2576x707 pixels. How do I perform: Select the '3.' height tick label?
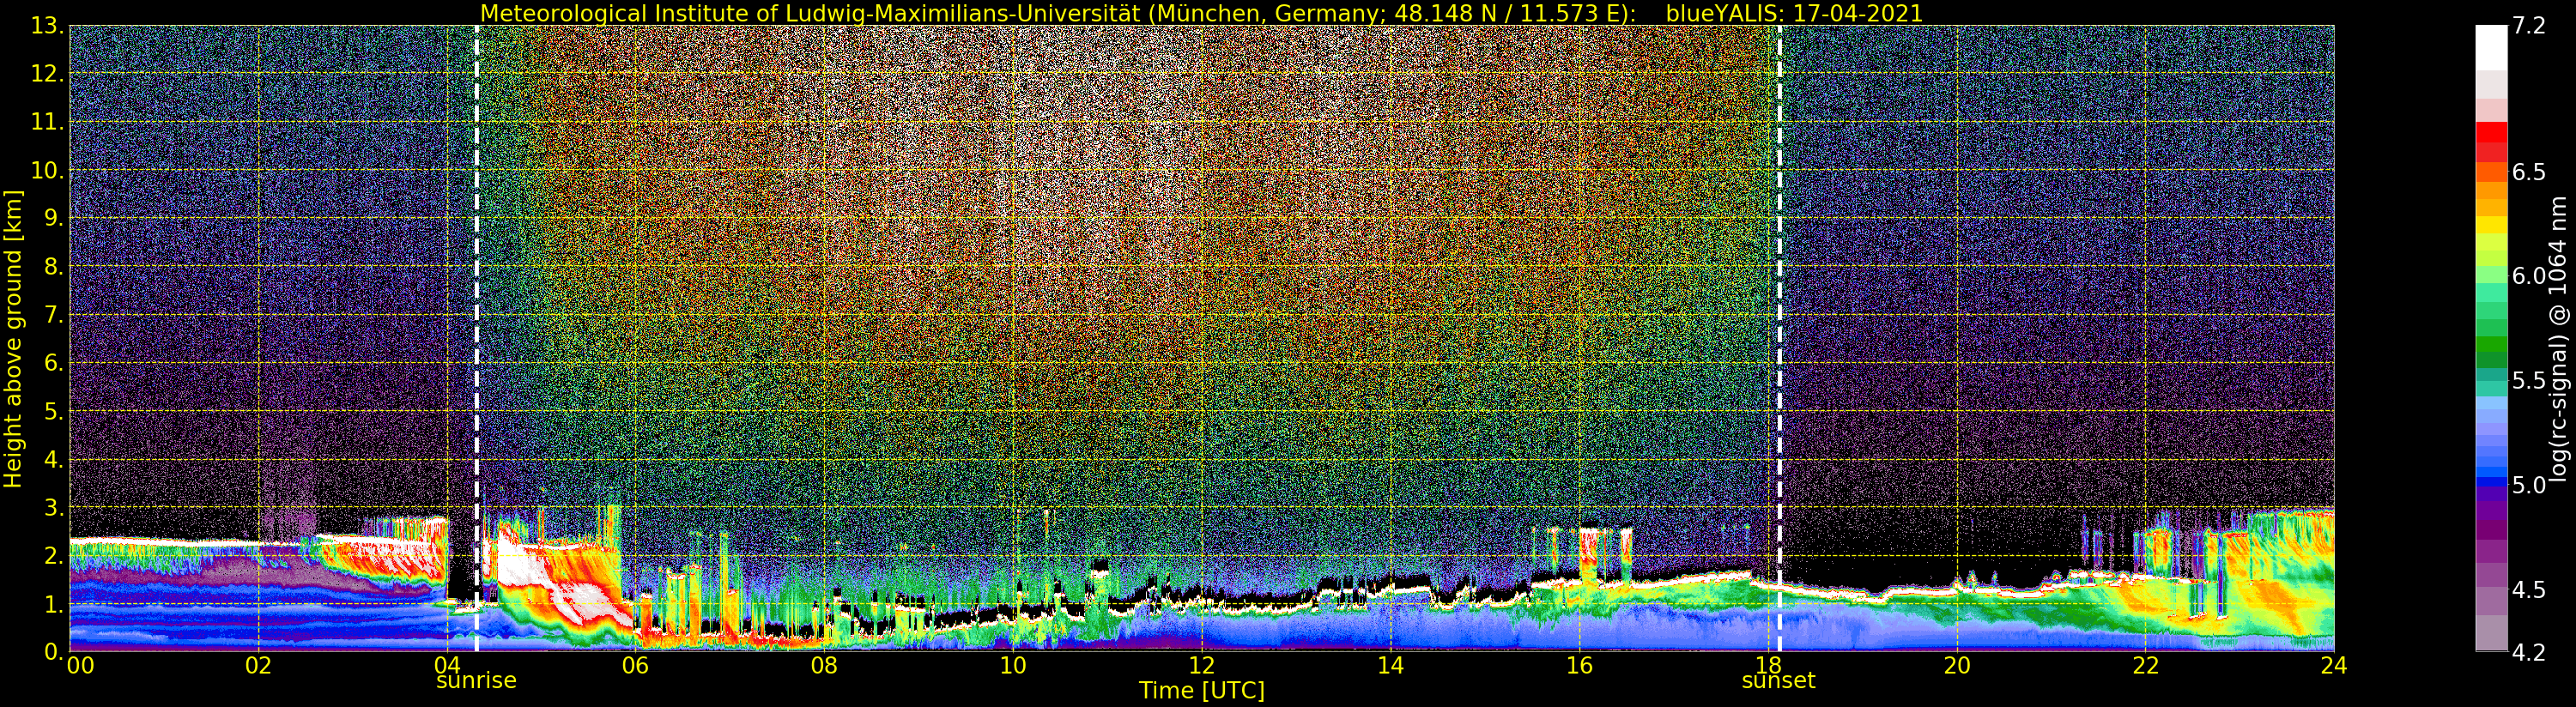[54, 507]
